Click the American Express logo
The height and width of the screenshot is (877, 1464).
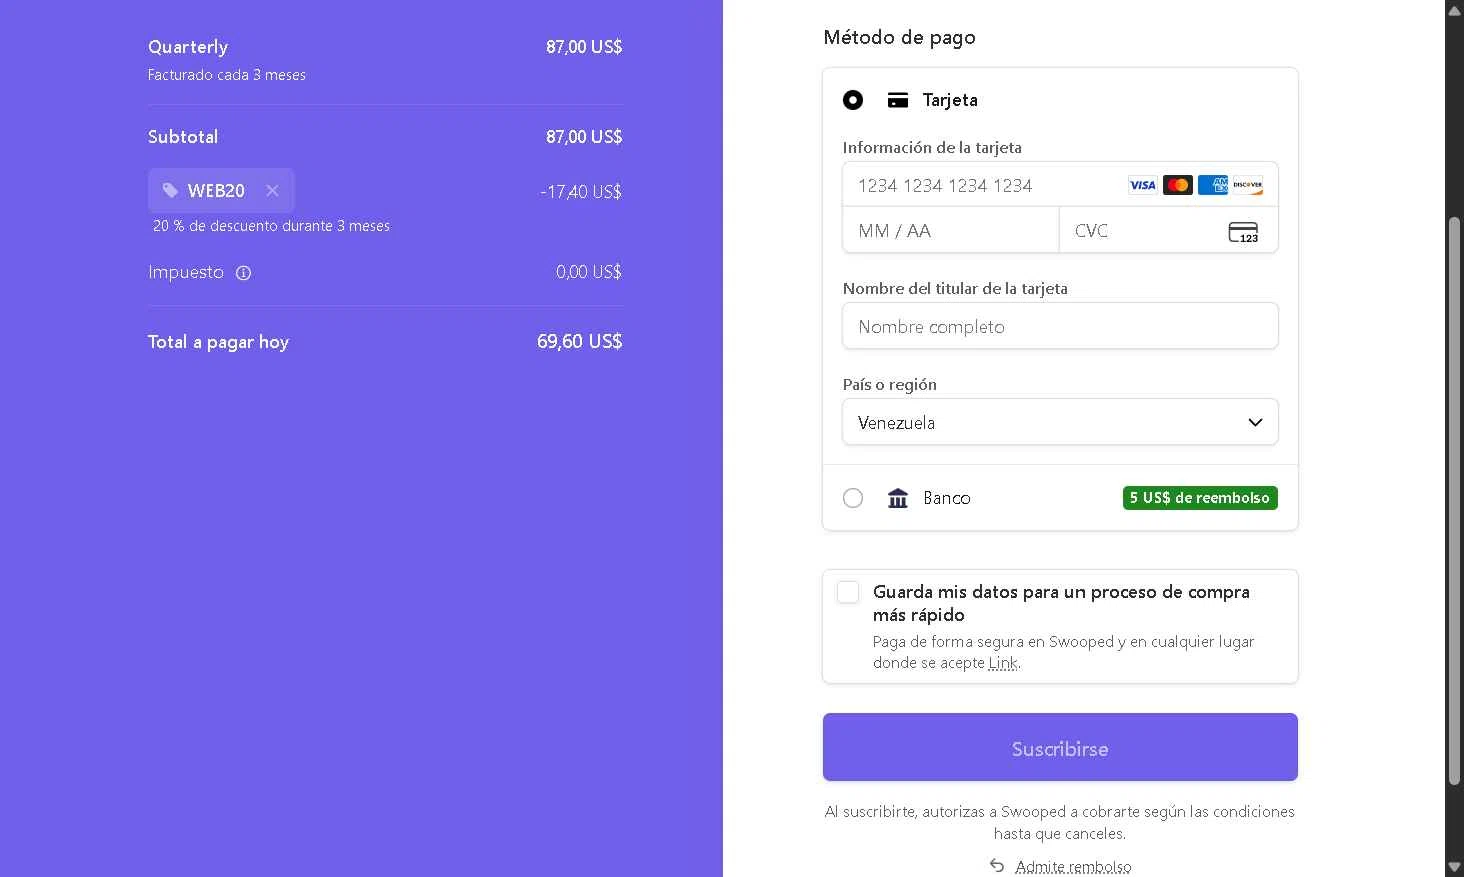click(1212, 185)
